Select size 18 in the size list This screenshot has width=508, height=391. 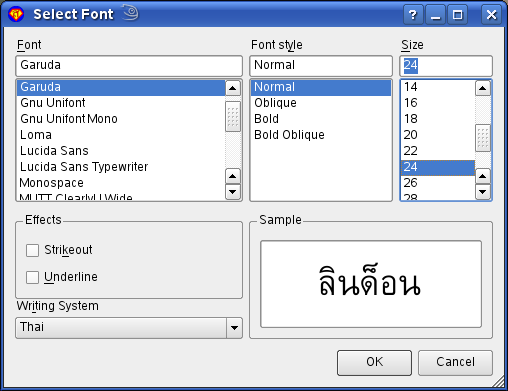tap(438, 119)
